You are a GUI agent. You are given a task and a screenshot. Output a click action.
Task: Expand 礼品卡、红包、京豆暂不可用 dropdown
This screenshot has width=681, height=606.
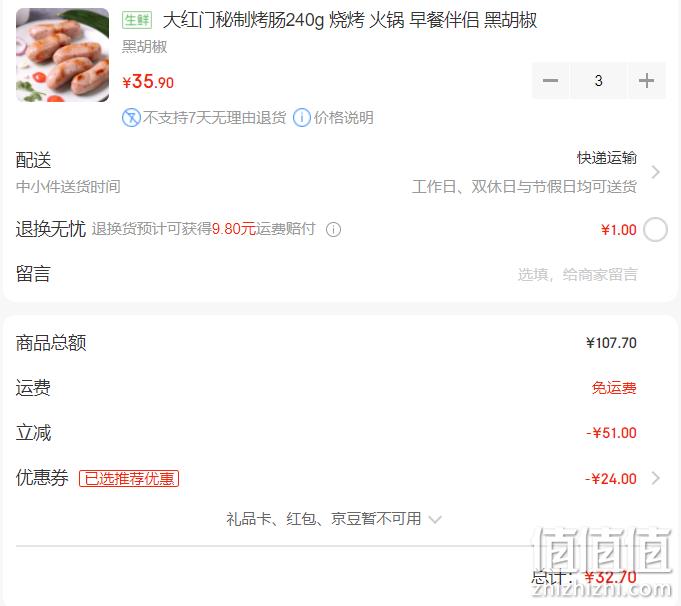click(x=334, y=519)
